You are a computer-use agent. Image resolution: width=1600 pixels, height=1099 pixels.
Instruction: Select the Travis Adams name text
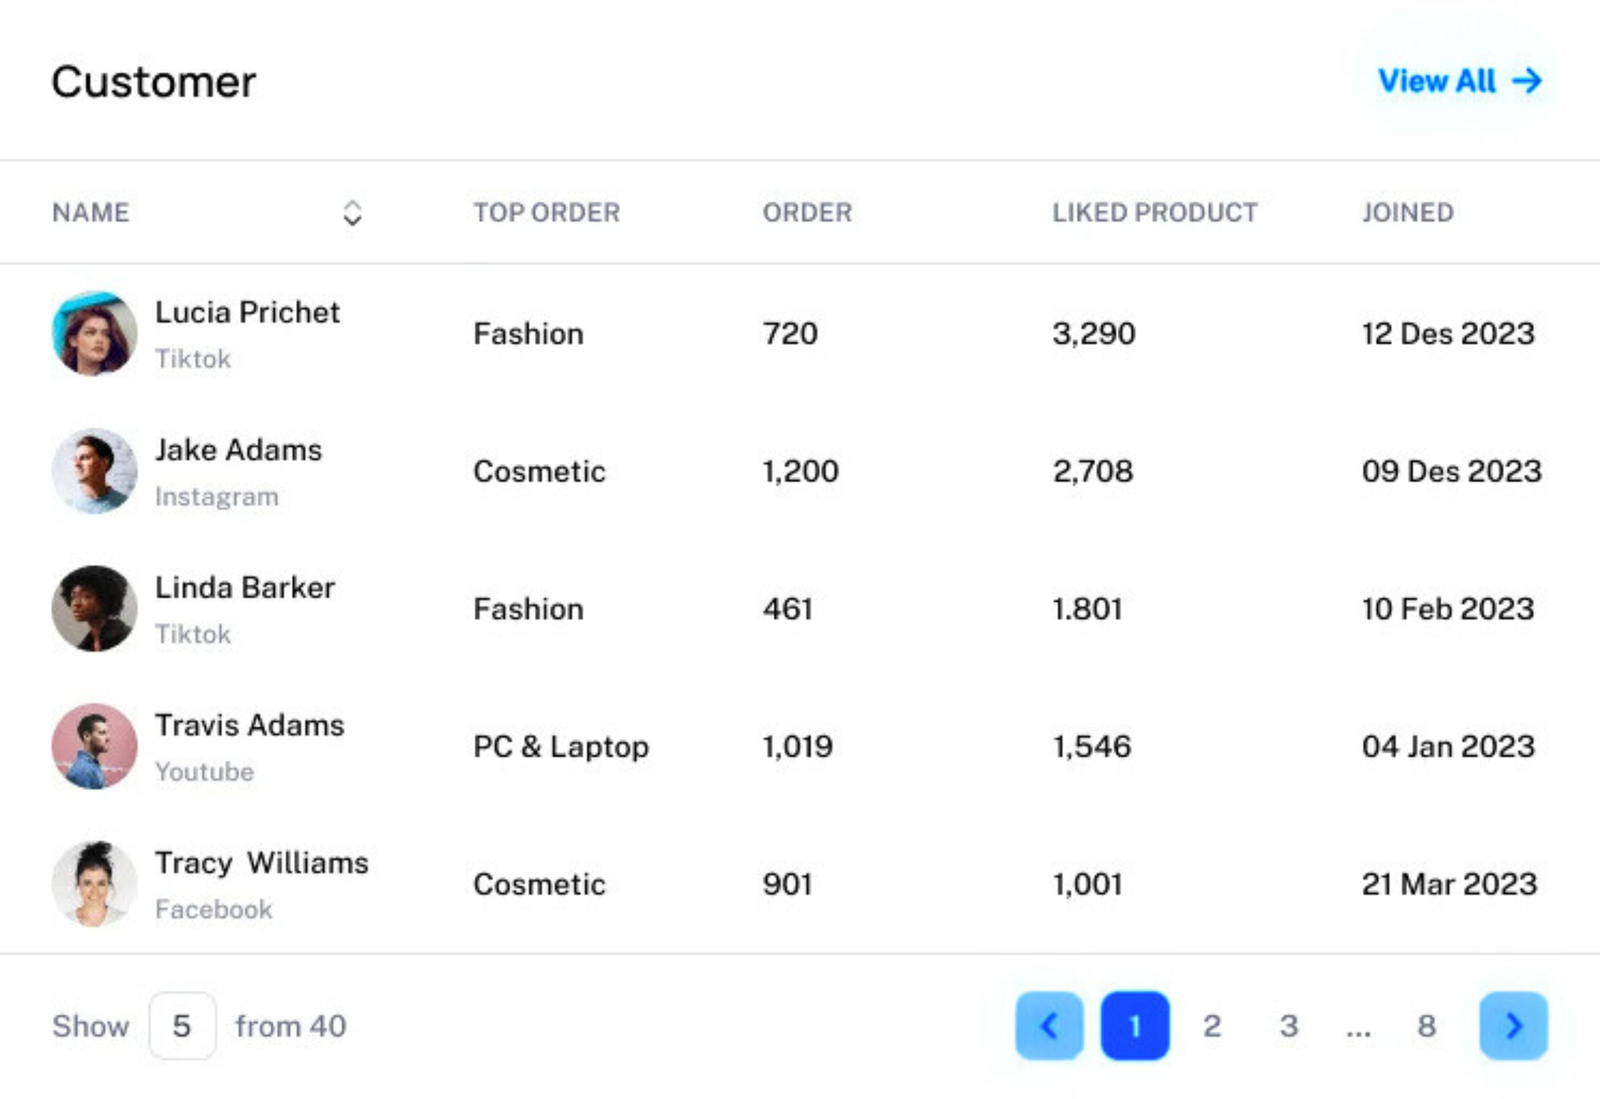pos(249,725)
